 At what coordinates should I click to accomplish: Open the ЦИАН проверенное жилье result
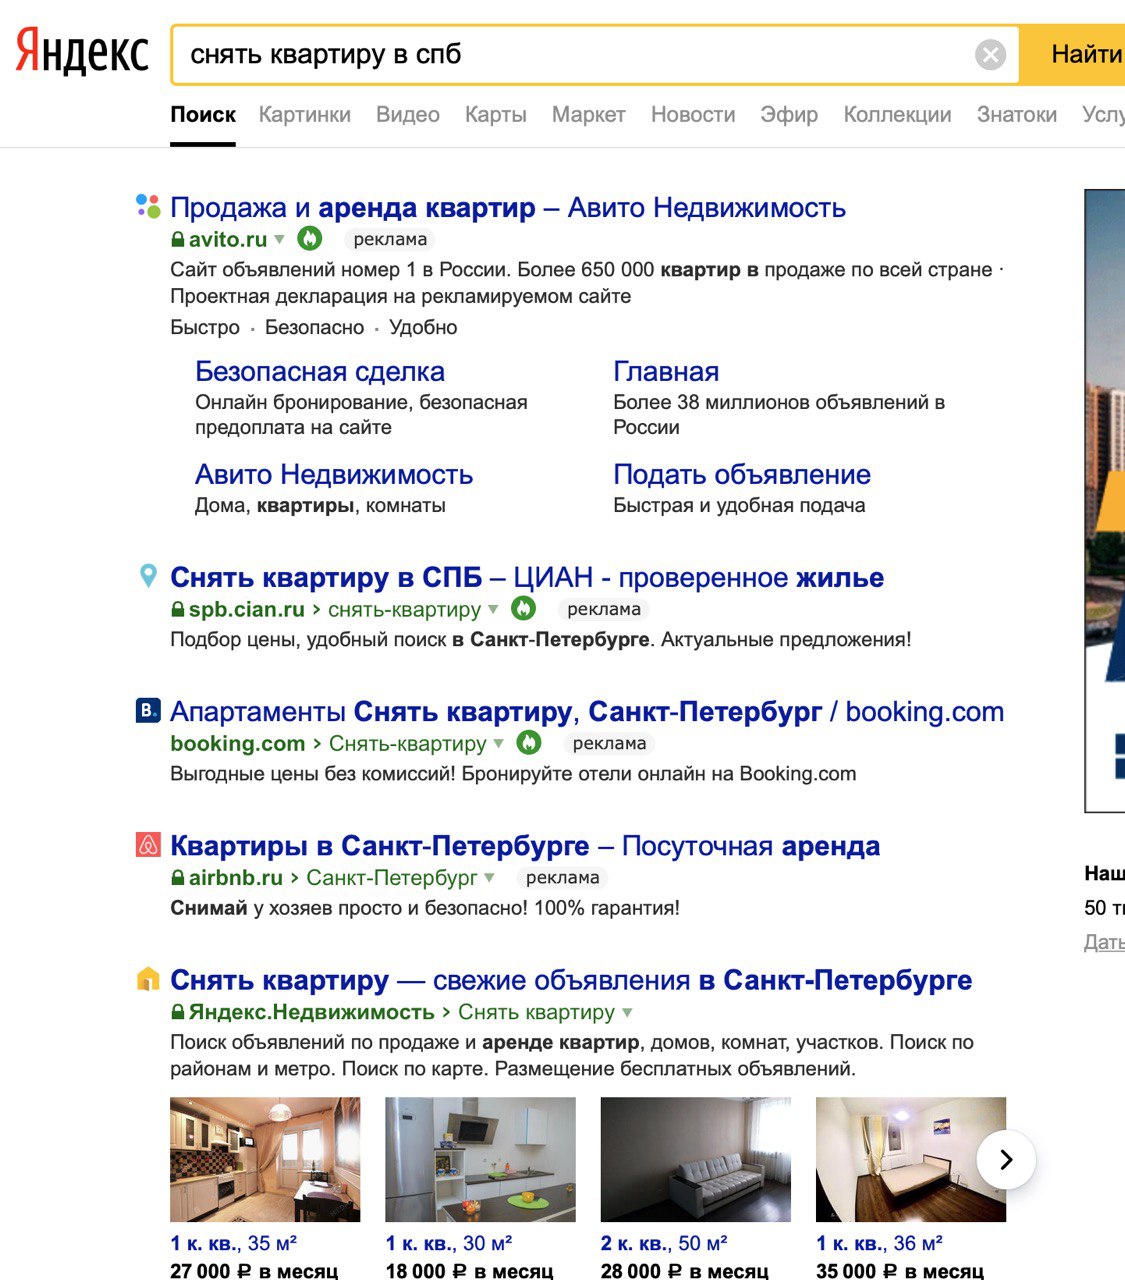click(x=527, y=577)
